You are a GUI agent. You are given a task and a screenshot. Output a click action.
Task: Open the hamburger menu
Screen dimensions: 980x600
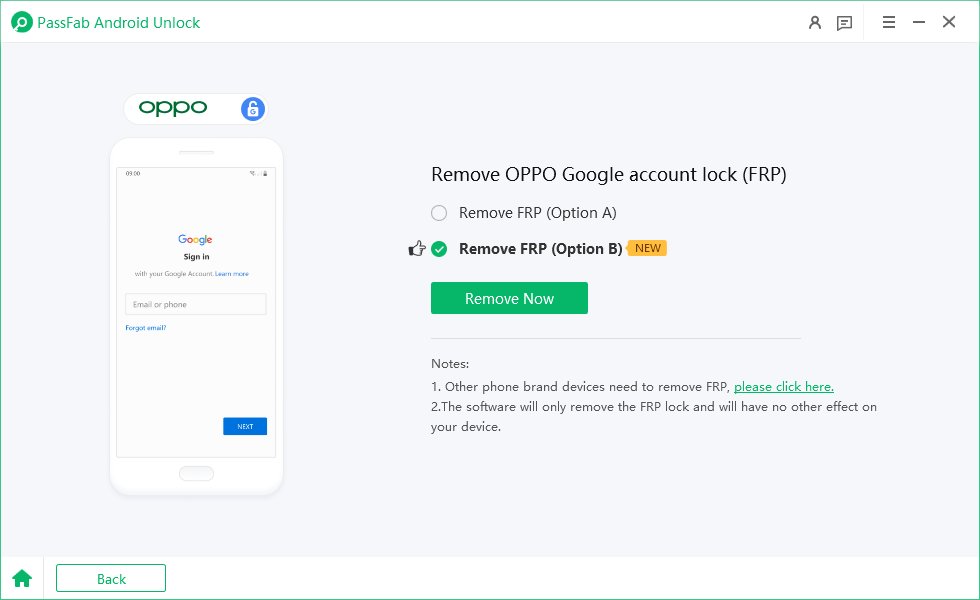[x=889, y=21]
